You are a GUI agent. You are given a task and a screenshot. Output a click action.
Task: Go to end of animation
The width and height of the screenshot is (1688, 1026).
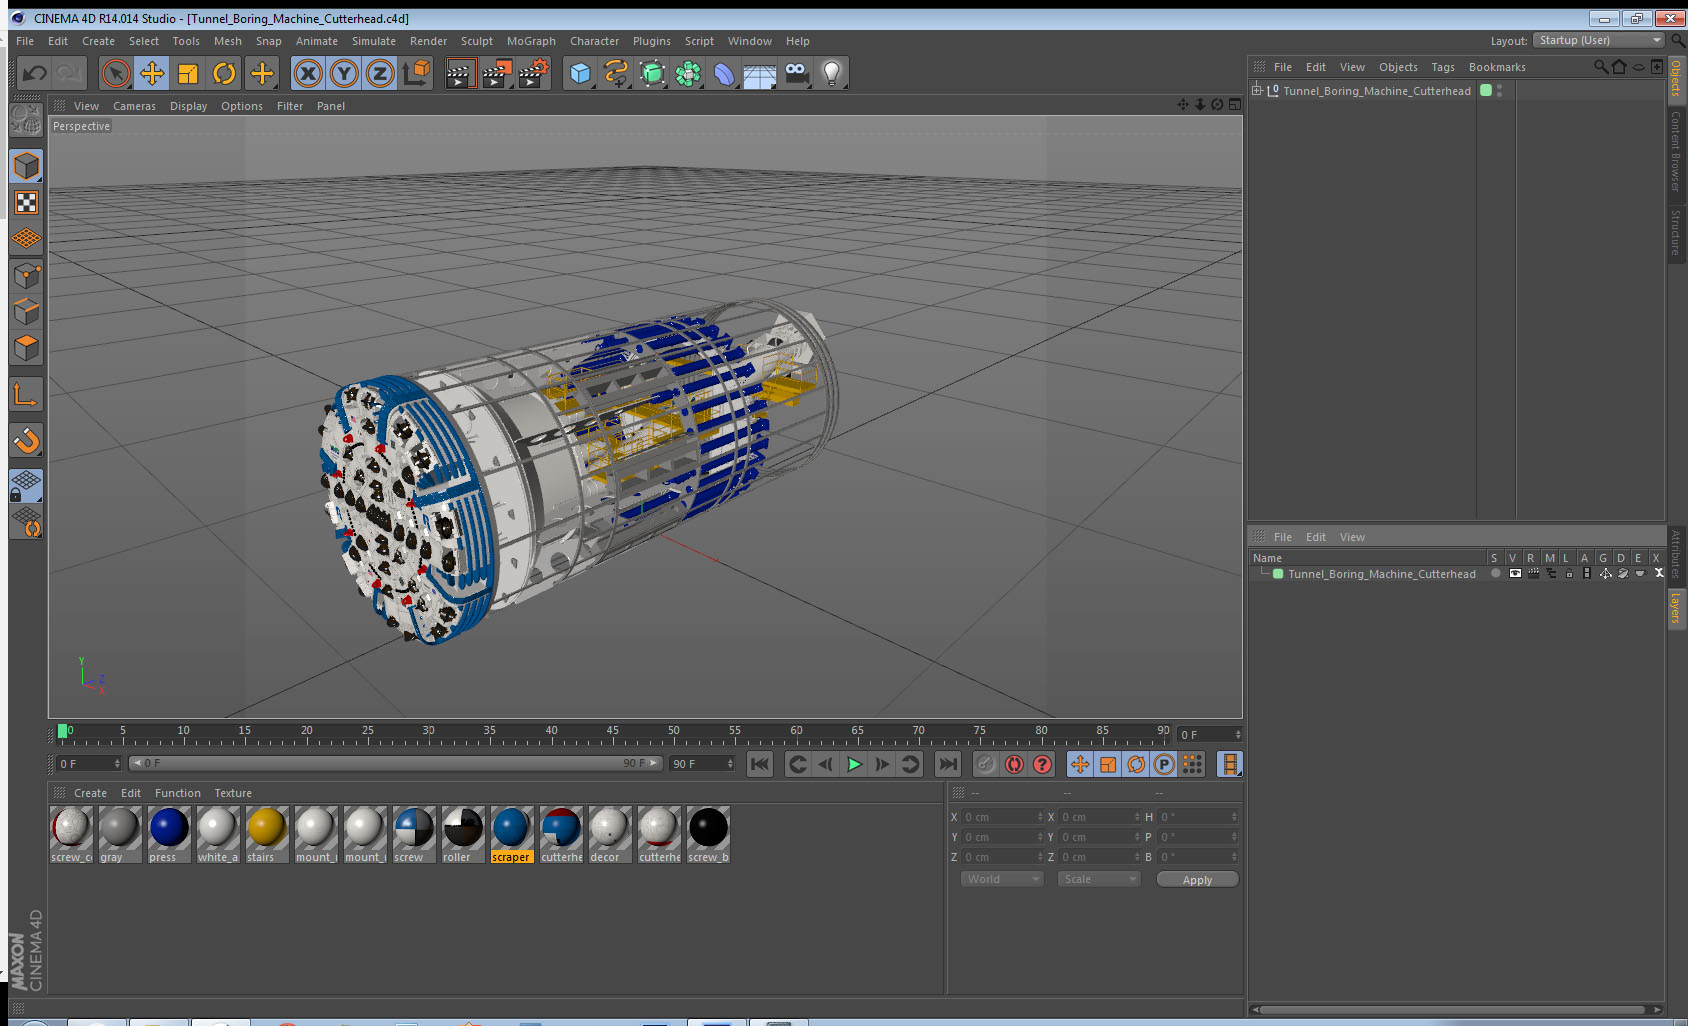[947, 765]
